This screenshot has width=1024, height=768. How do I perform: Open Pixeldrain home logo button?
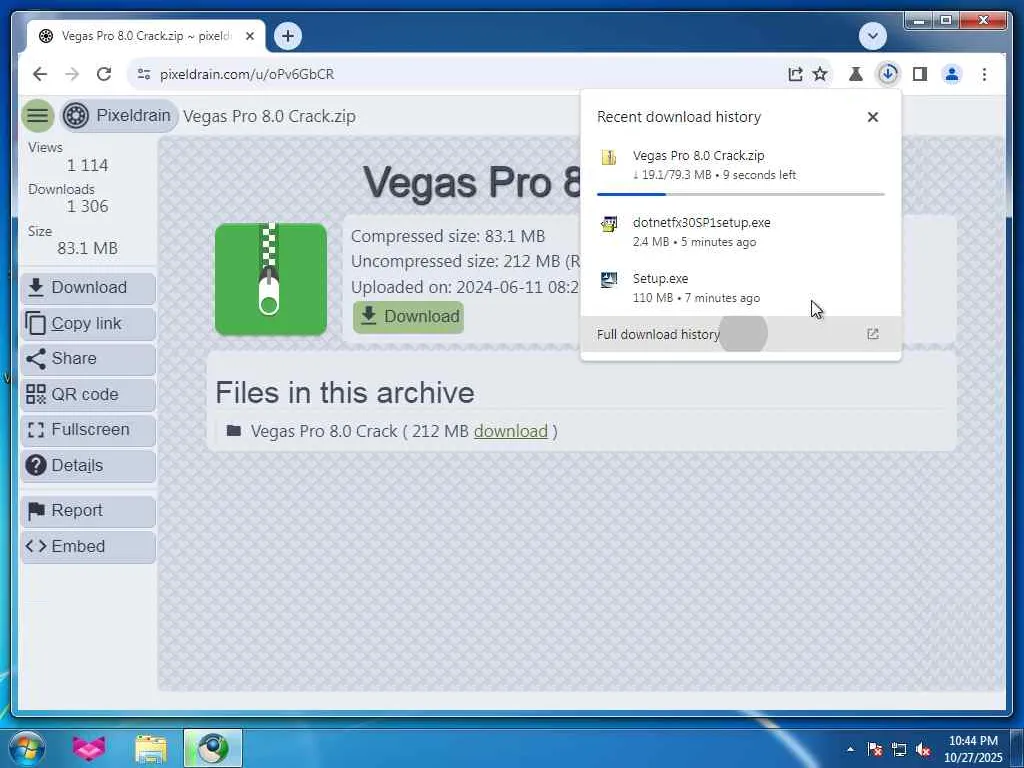[119, 116]
